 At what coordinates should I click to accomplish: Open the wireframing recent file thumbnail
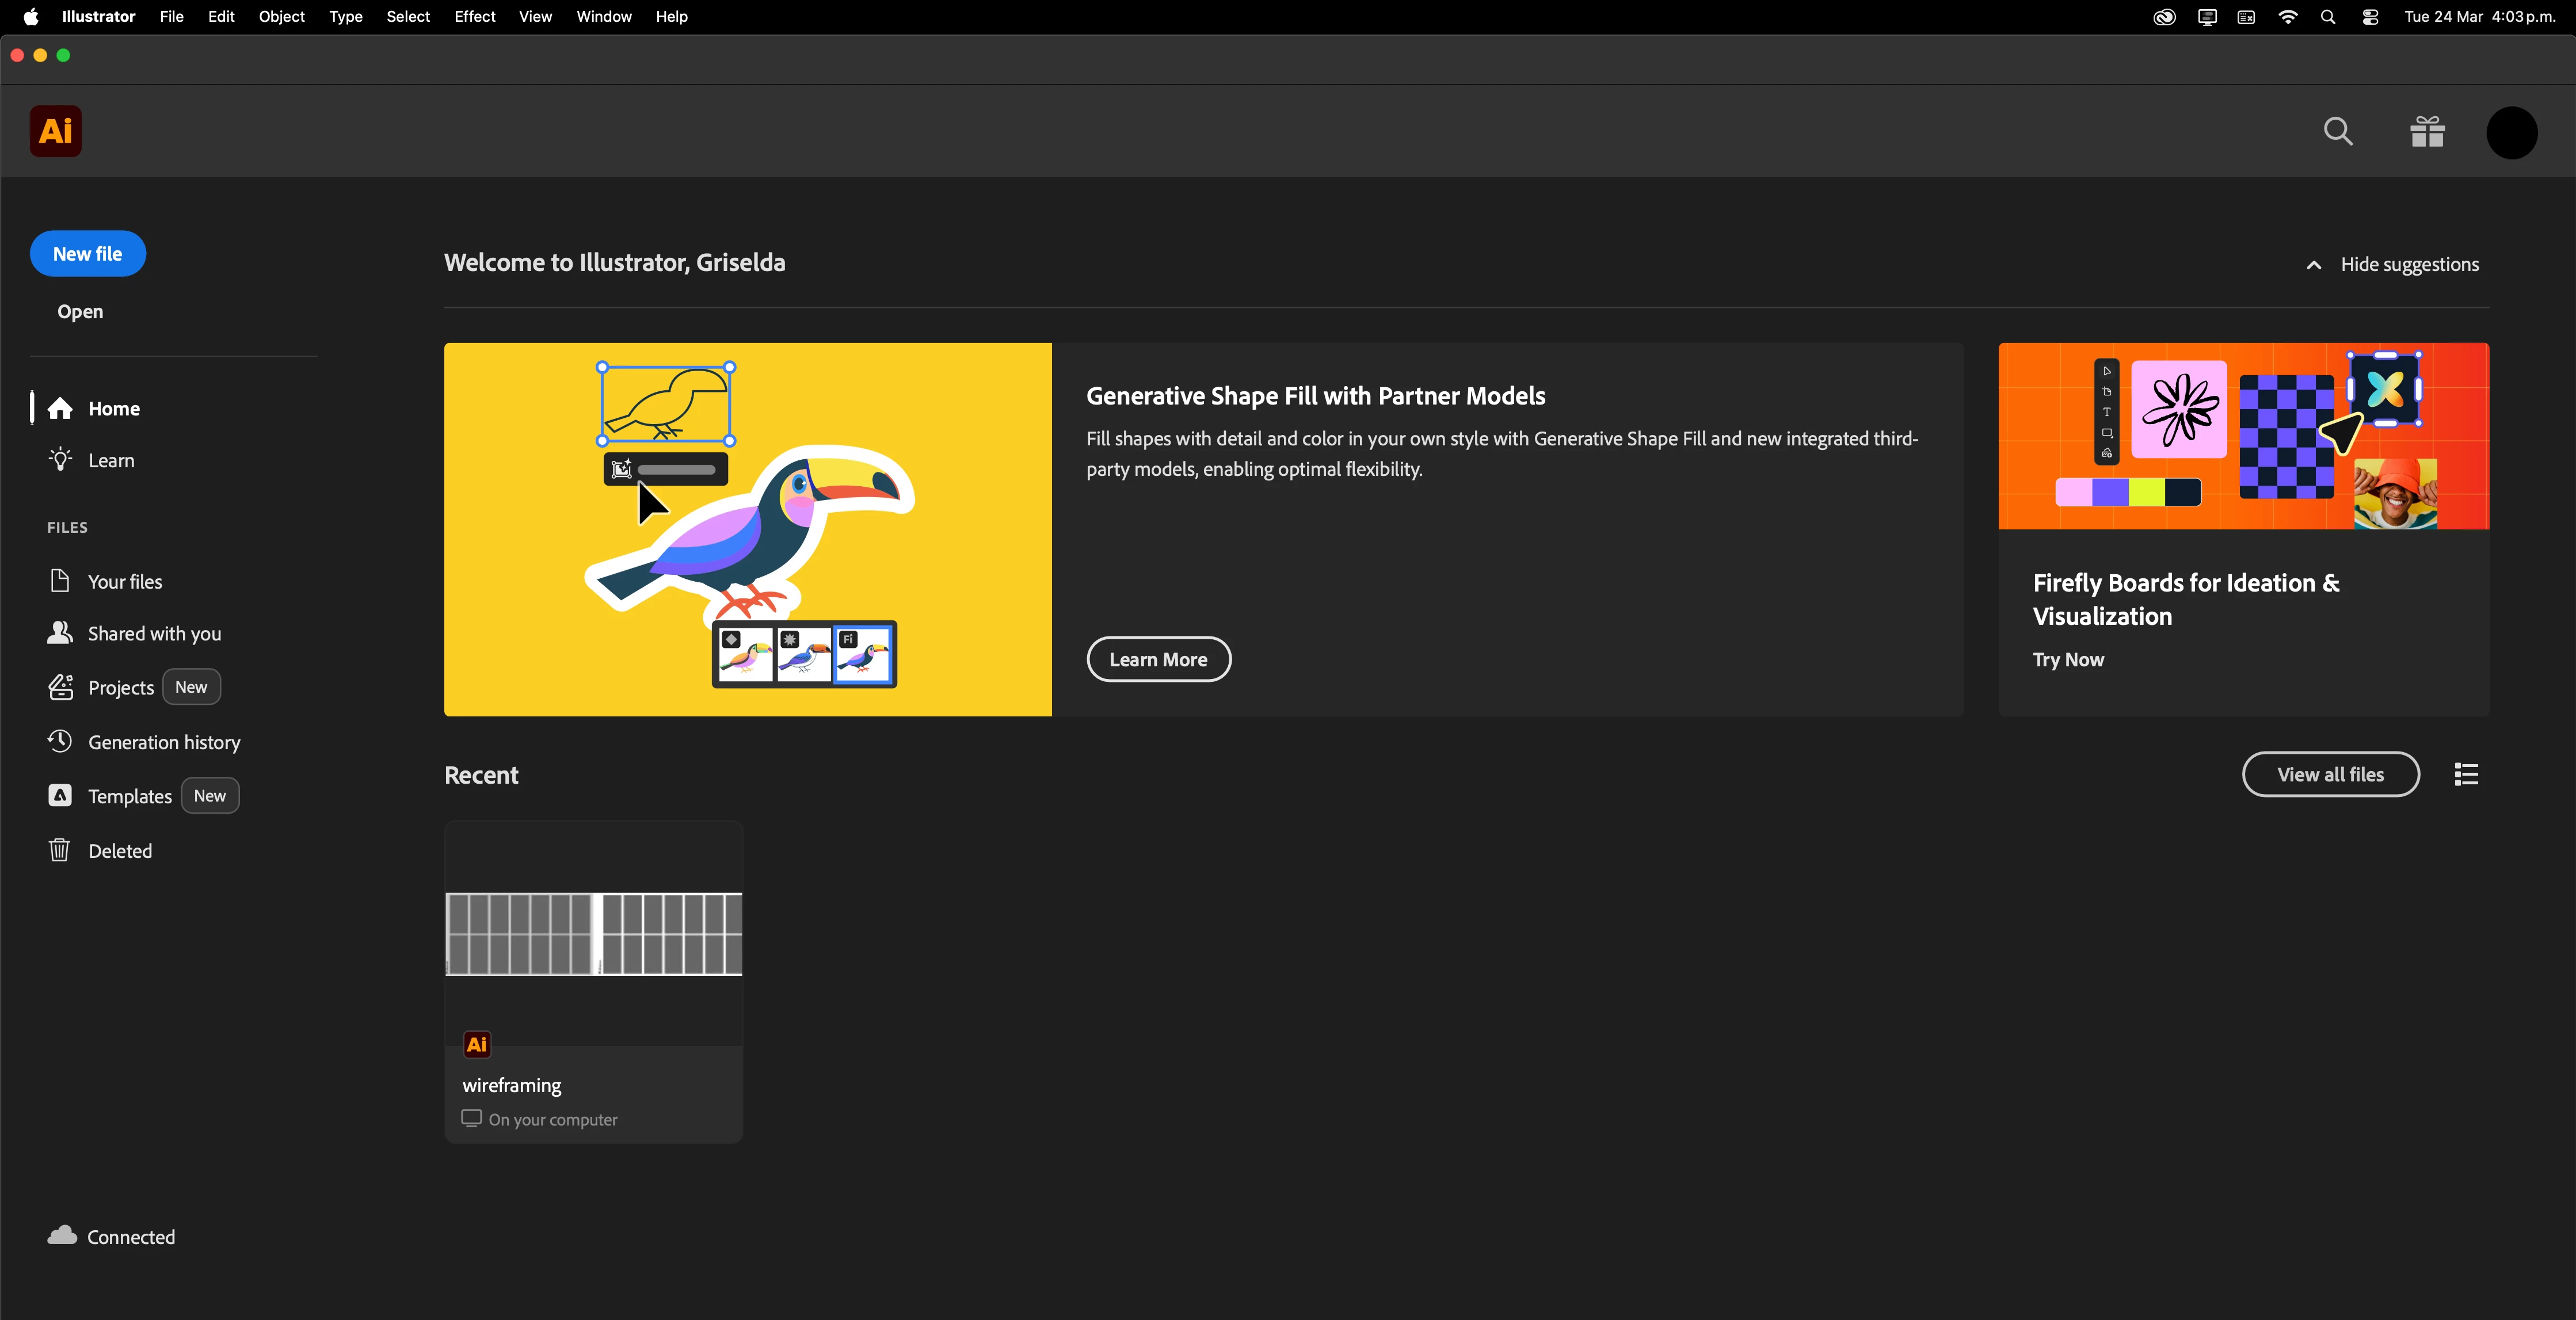pyautogui.click(x=593, y=934)
